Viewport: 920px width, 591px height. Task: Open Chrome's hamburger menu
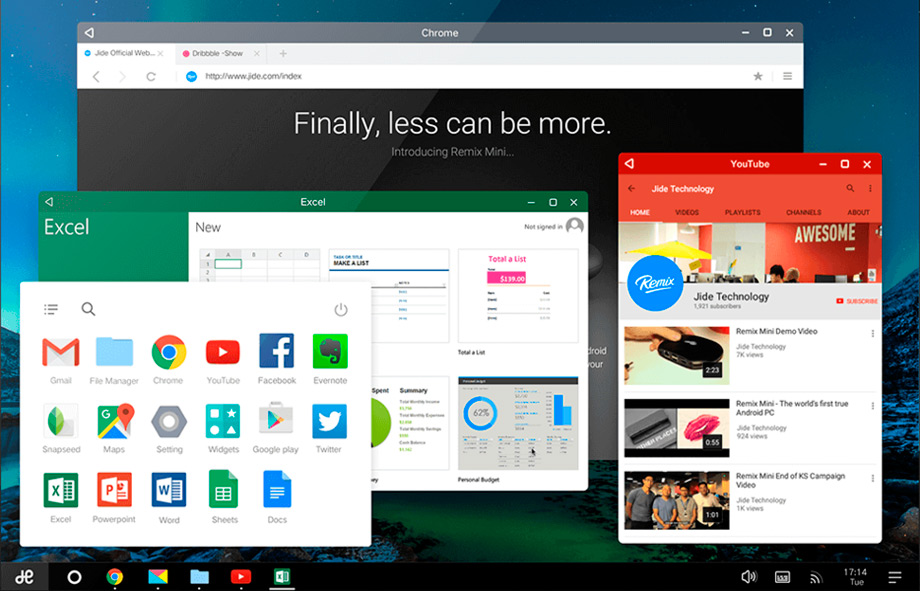[x=787, y=76]
